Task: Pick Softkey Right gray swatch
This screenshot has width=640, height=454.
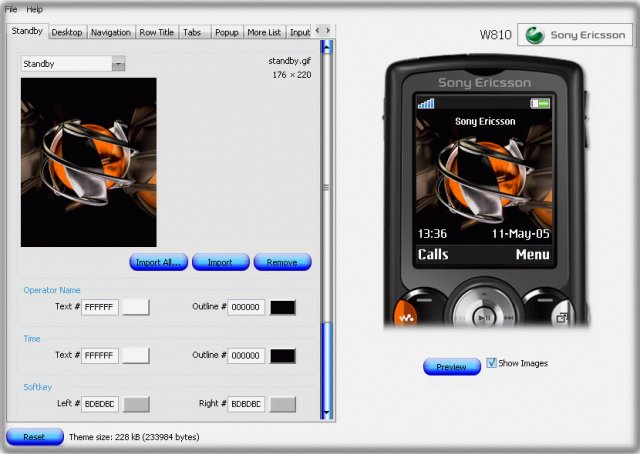Action: pos(283,404)
